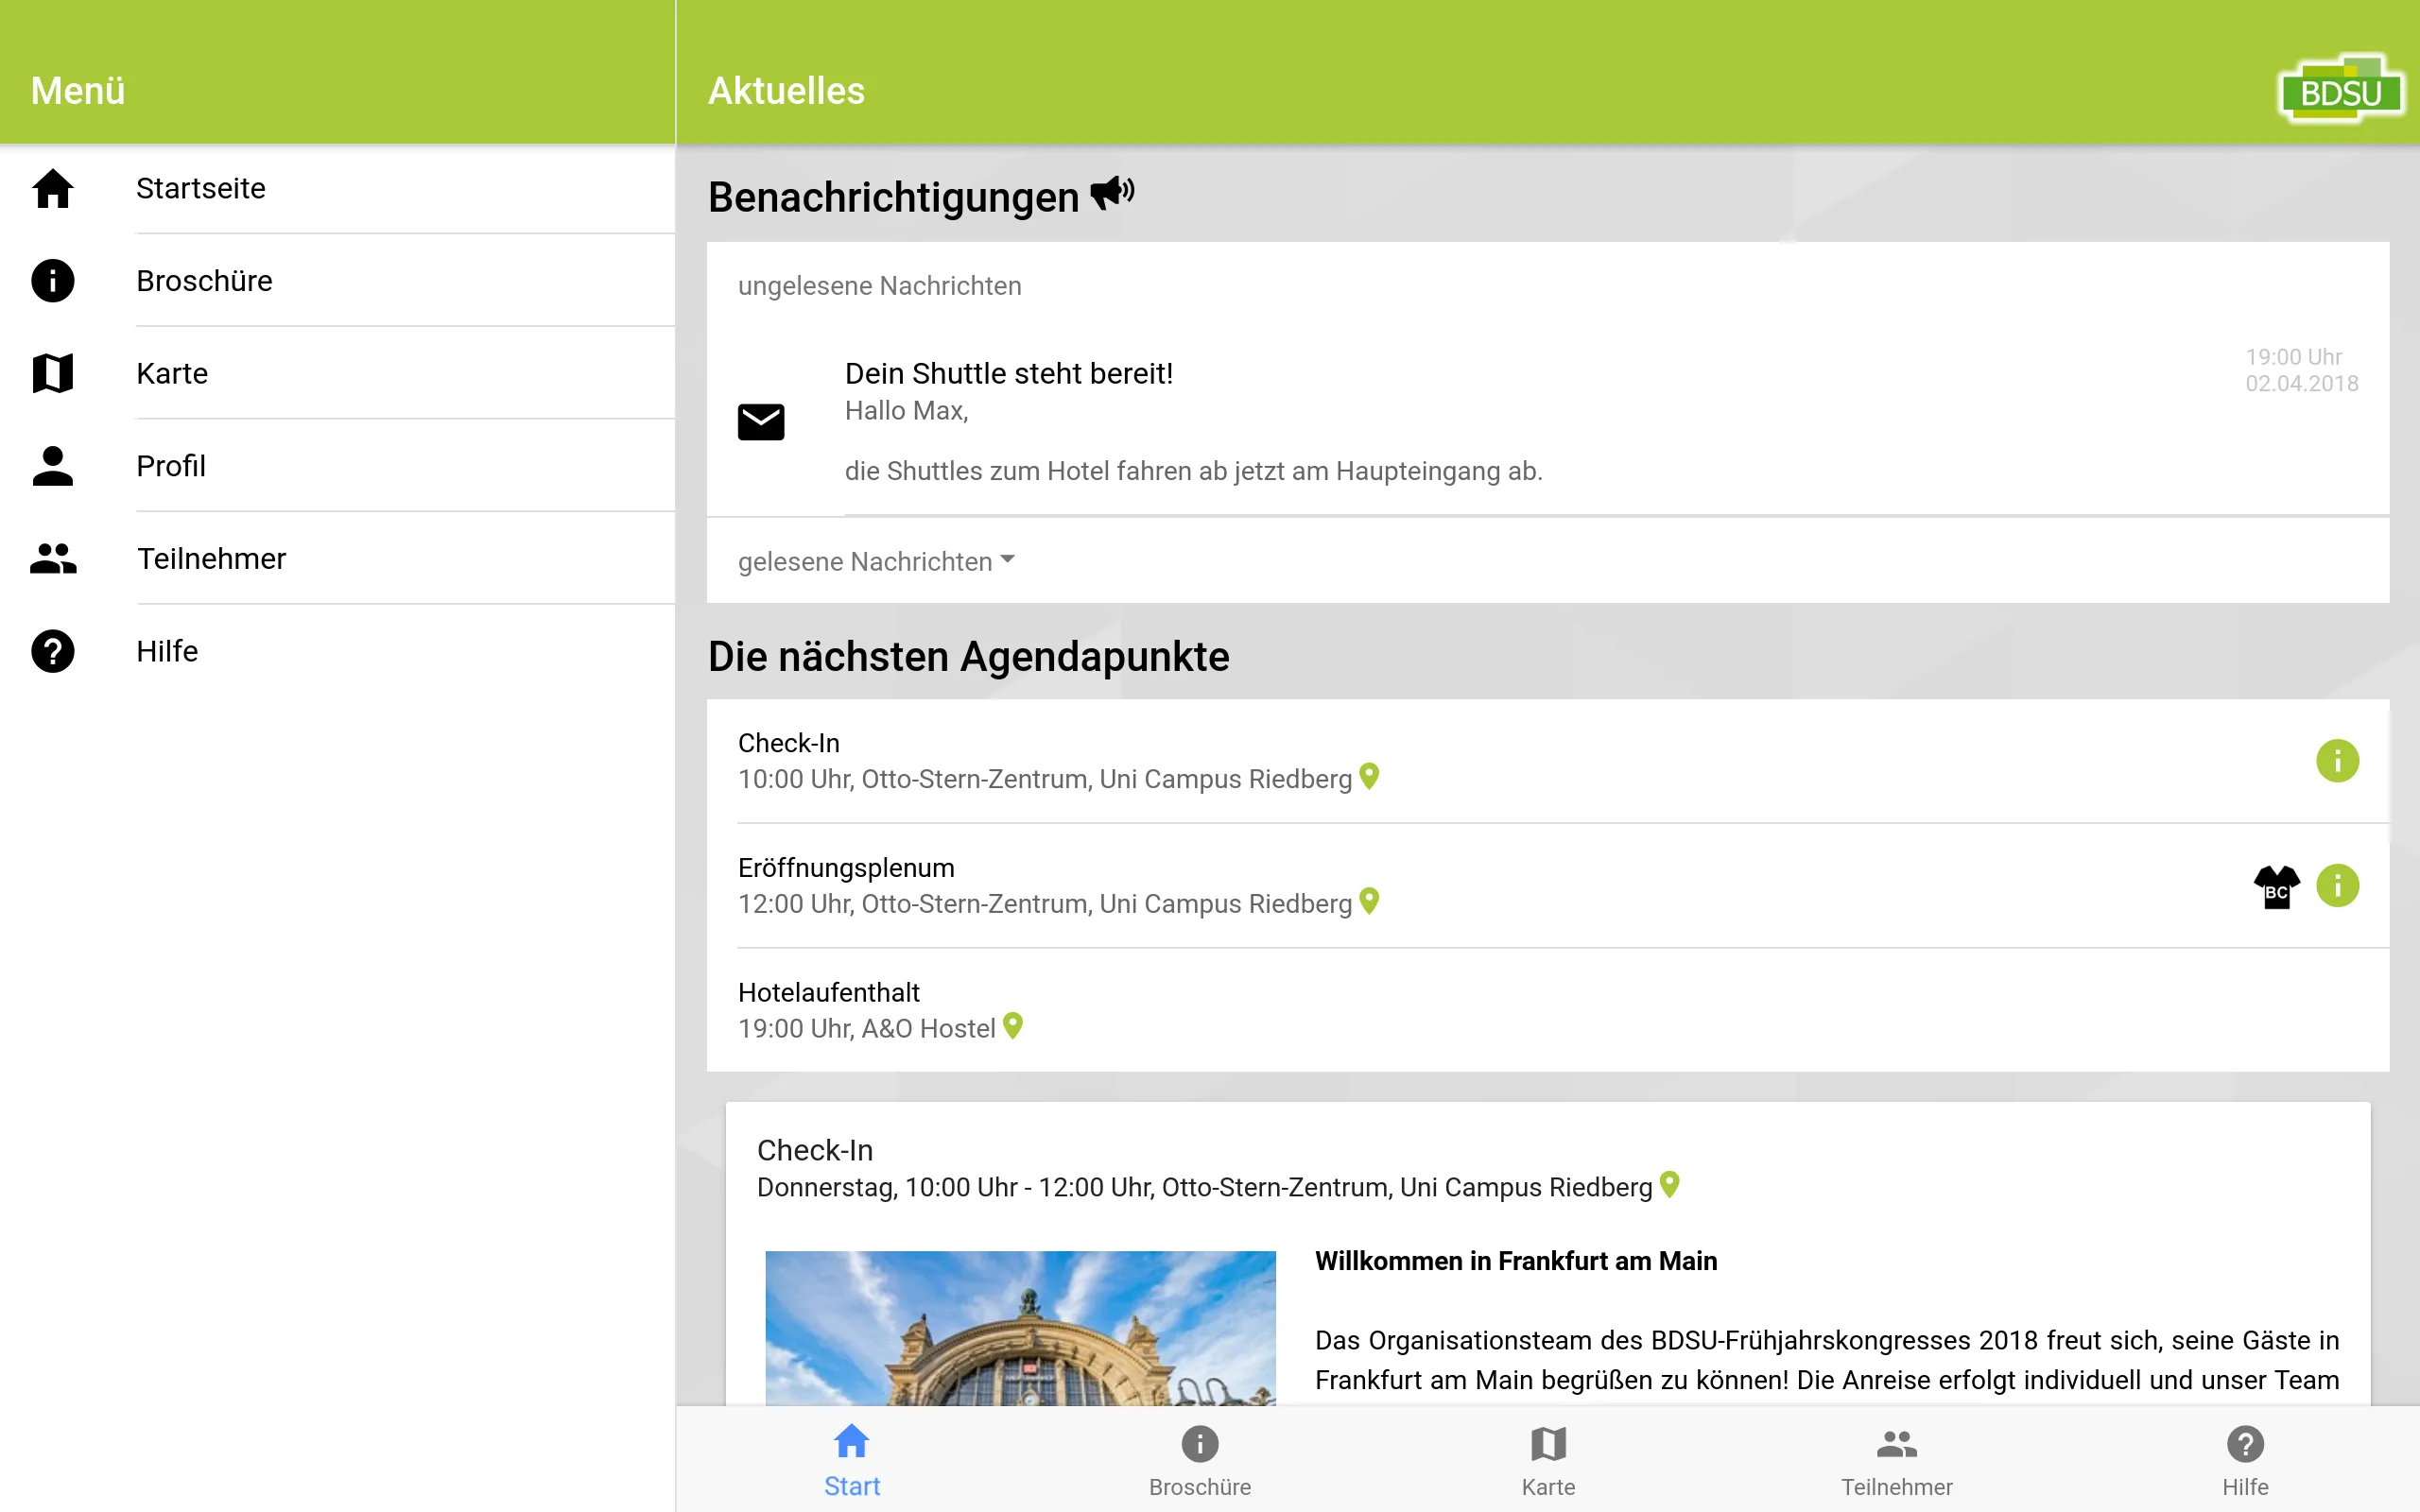This screenshot has width=2420, height=1512.
Task: Click the info icon beside Broschüre
Action: (53, 280)
